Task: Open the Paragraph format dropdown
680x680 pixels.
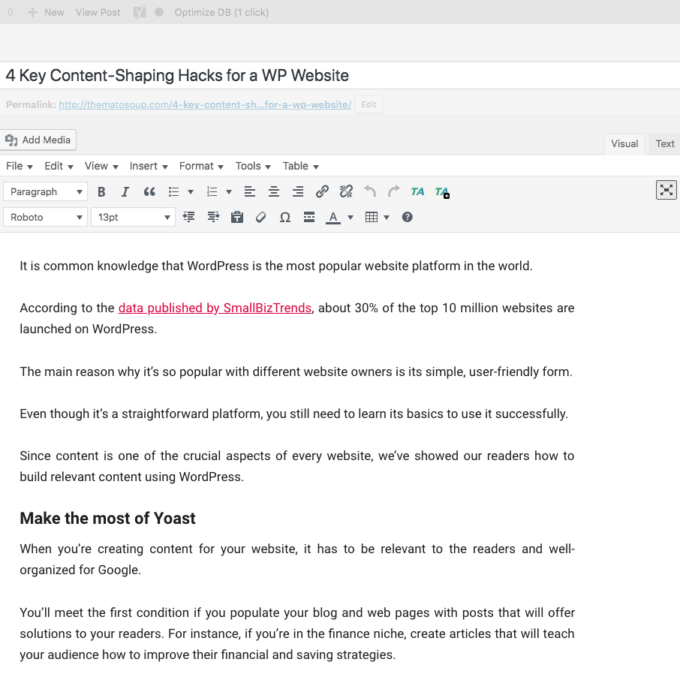Action: 46,191
